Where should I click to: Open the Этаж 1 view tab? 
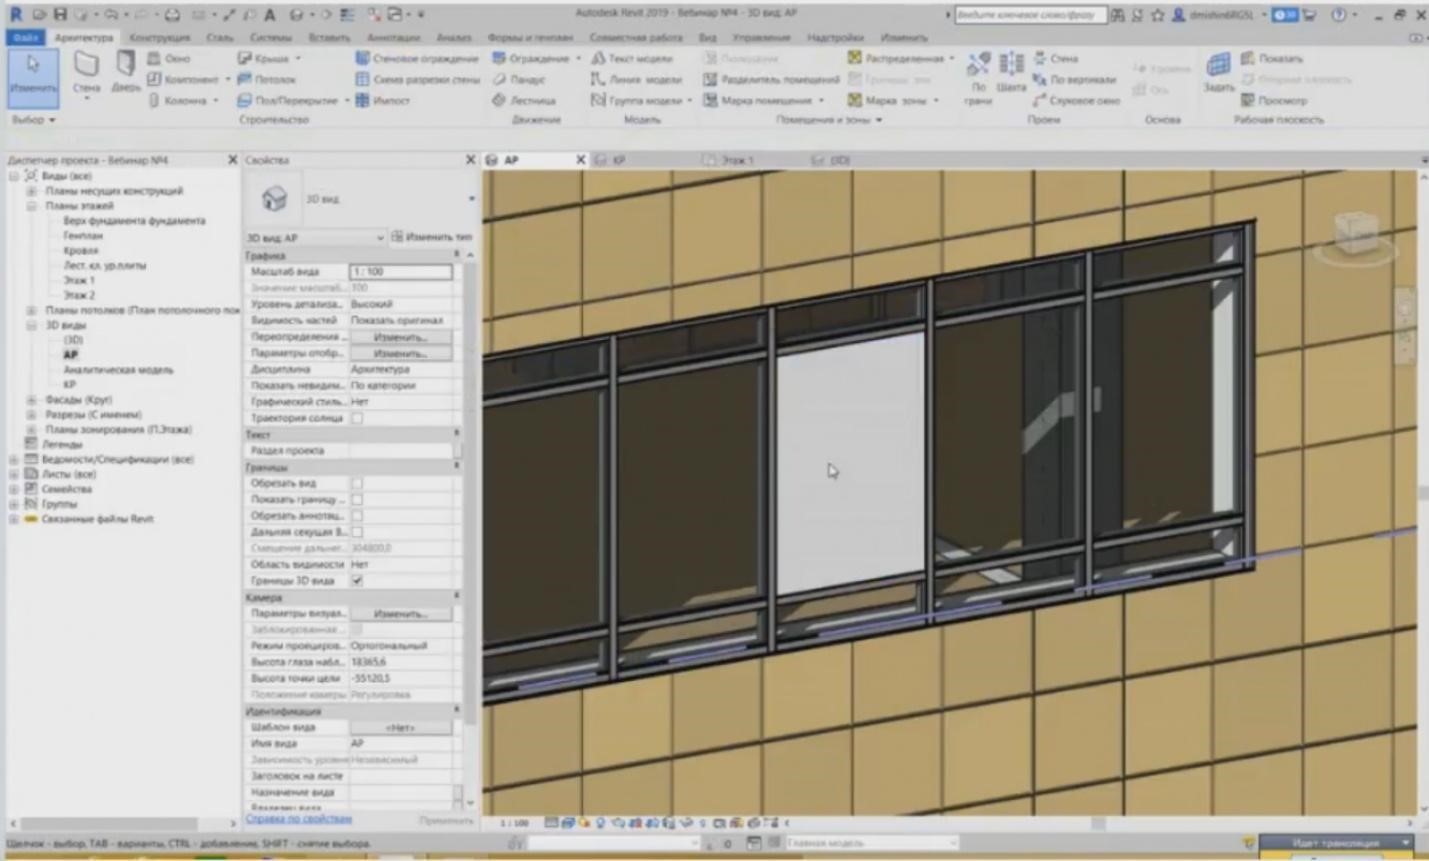click(x=737, y=160)
